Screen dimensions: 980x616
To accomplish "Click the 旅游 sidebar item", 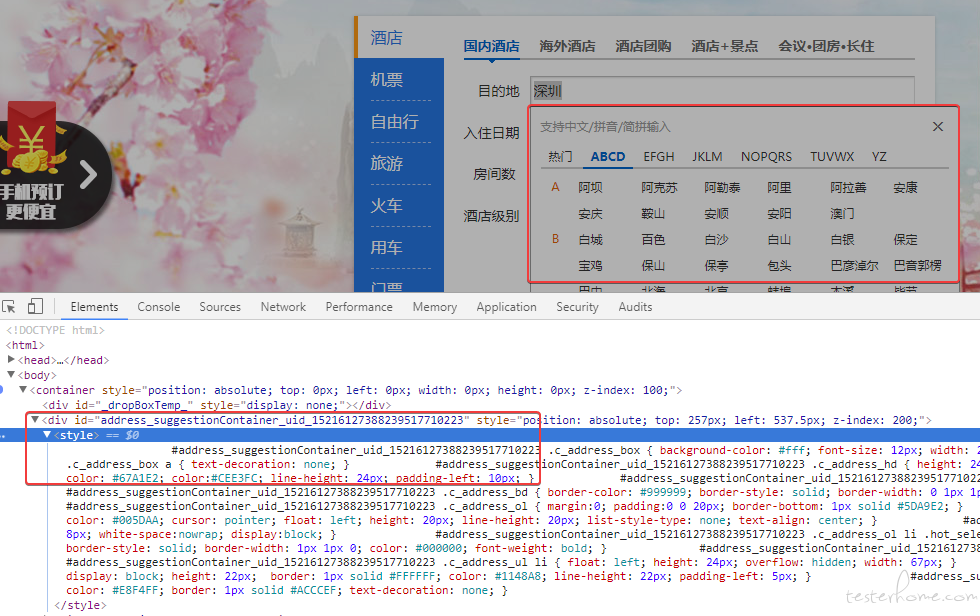I will [x=386, y=164].
